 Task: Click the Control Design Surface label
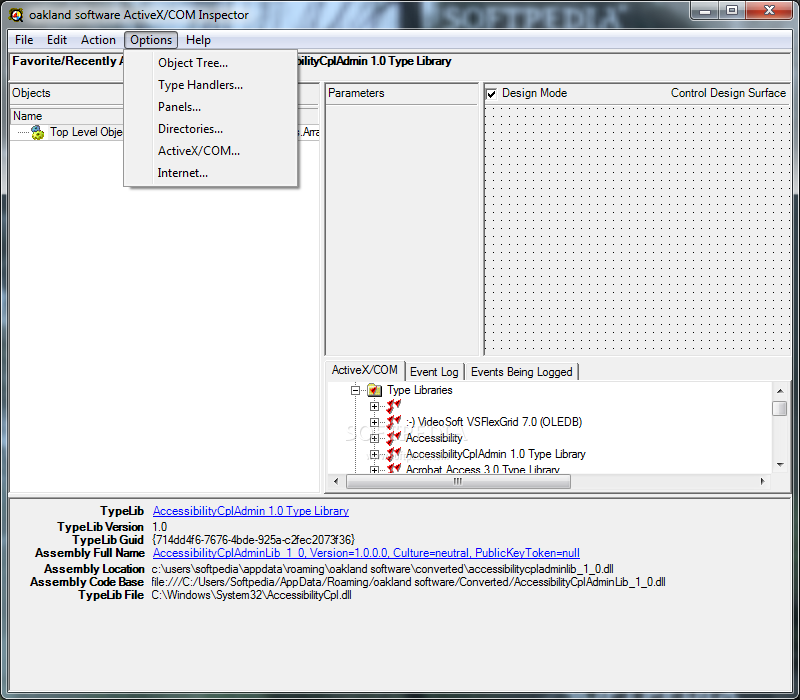[x=728, y=93]
